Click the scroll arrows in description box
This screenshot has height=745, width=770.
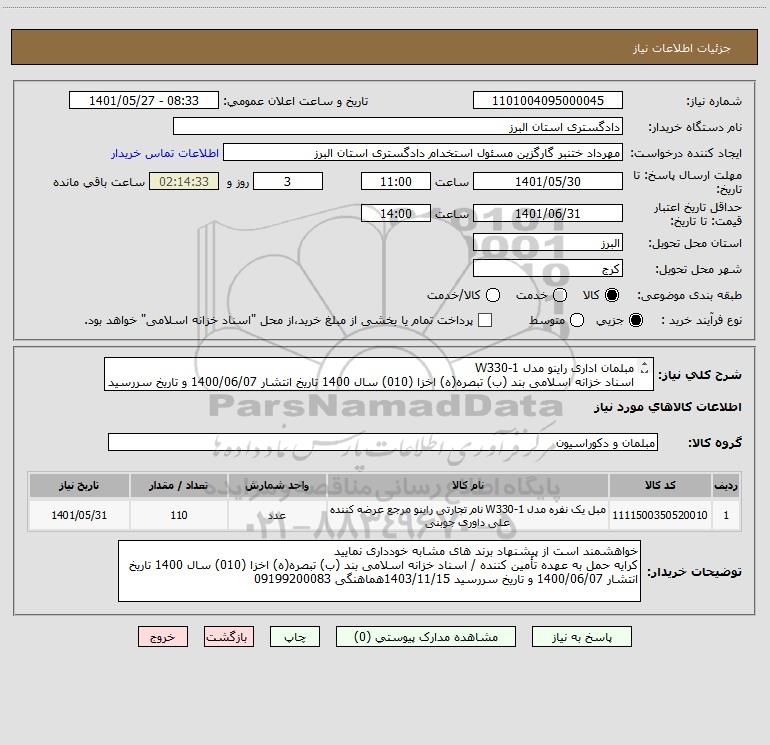tap(645, 367)
